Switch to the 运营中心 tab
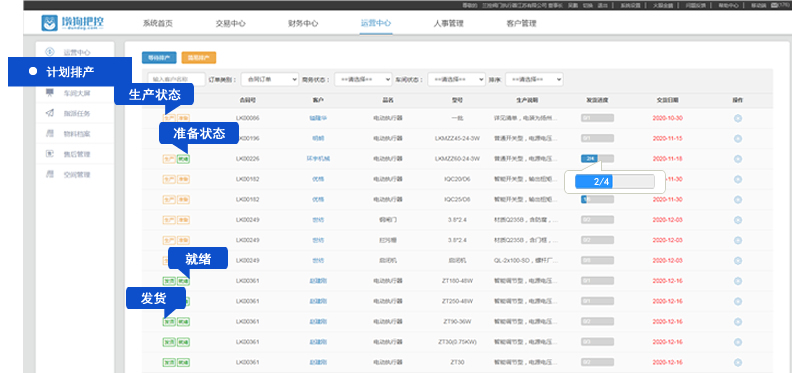810x373 pixels. 376,23
